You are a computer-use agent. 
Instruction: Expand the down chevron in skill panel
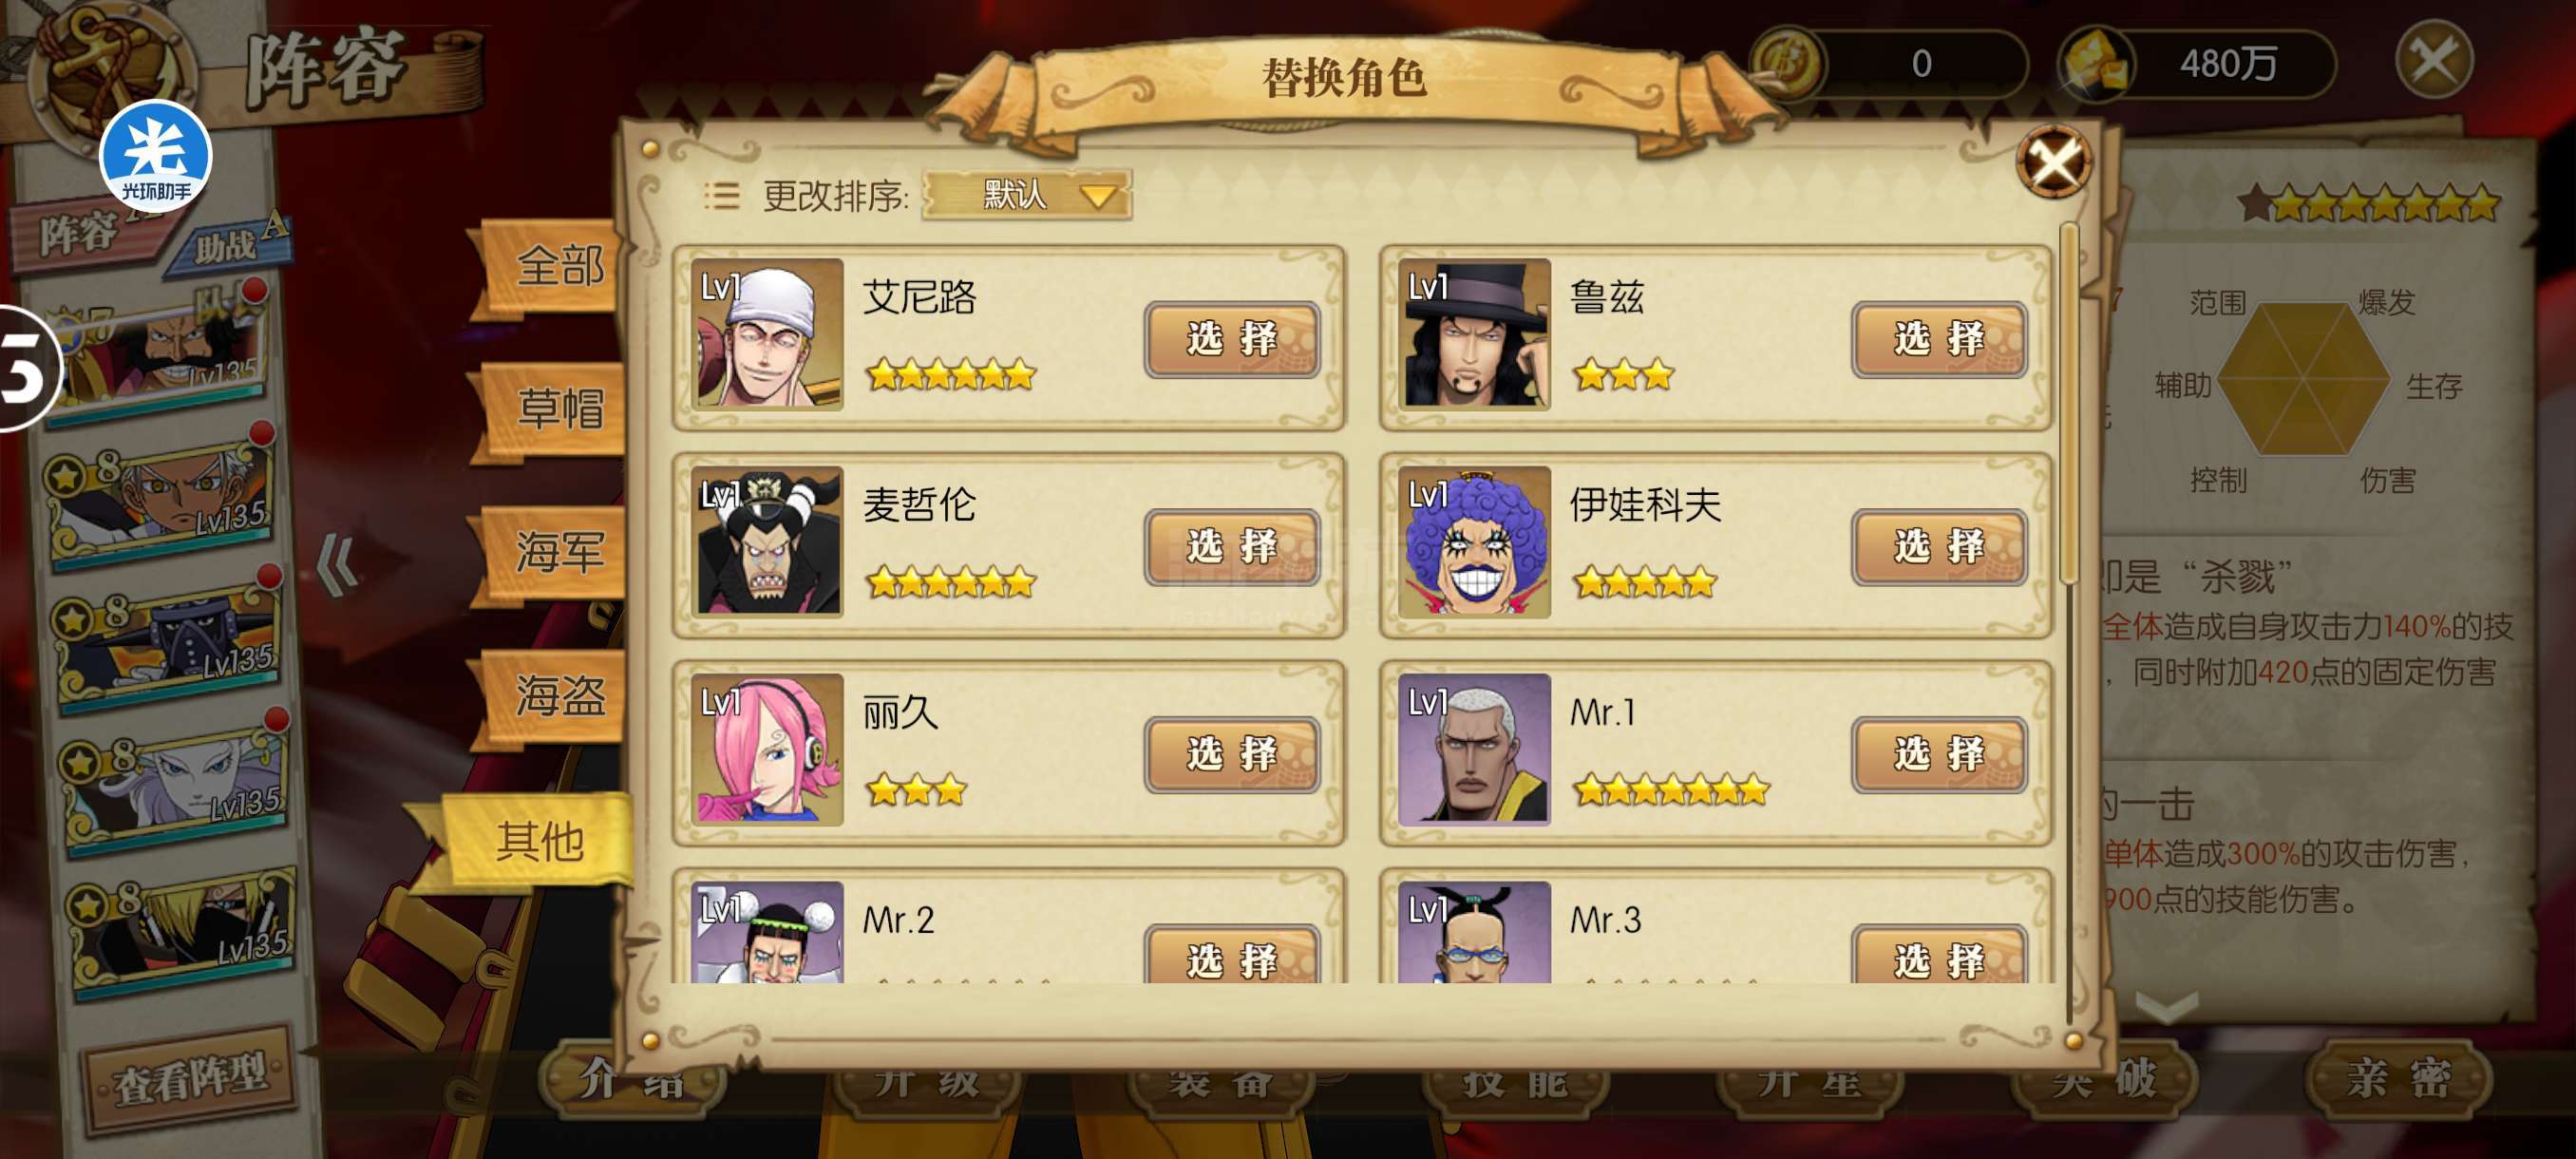click(2166, 1006)
